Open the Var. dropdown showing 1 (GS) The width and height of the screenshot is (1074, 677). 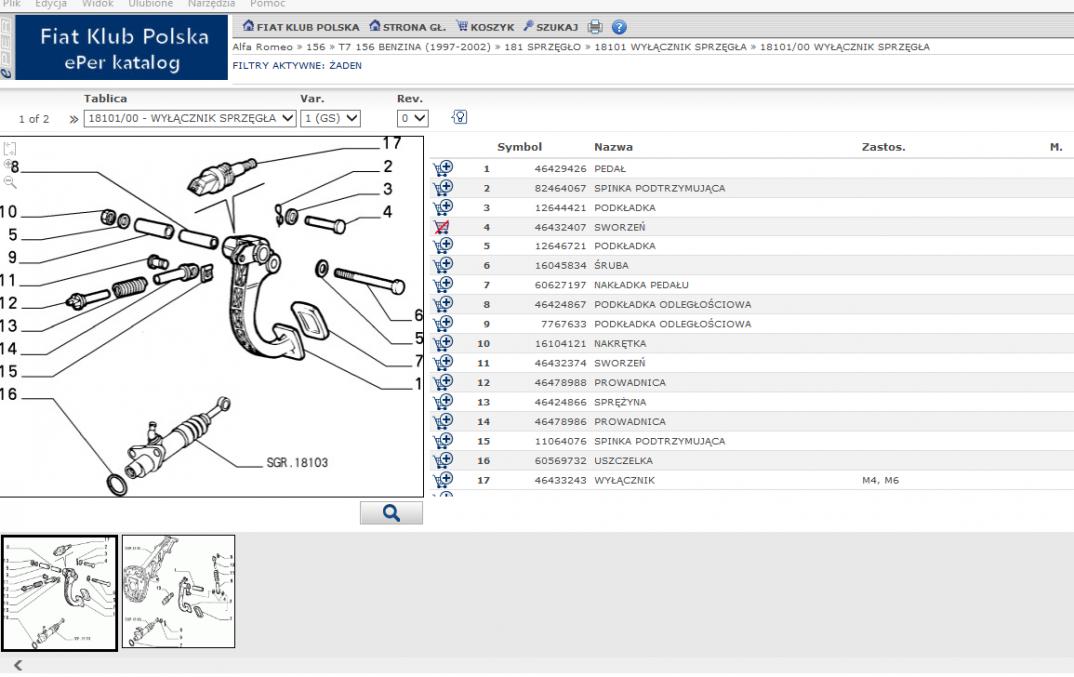pos(330,118)
